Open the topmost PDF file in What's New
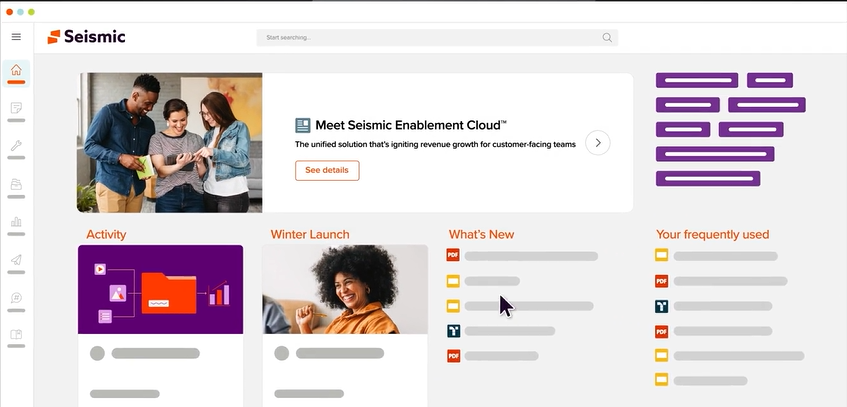The width and height of the screenshot is (847, 407). pos(453,255)
